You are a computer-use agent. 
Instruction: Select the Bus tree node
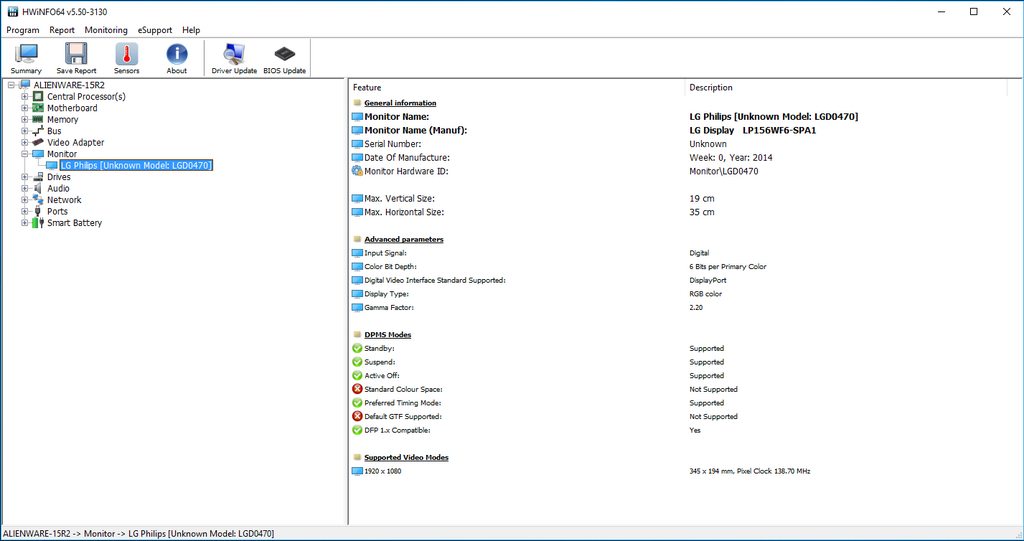tap(54, 131)
